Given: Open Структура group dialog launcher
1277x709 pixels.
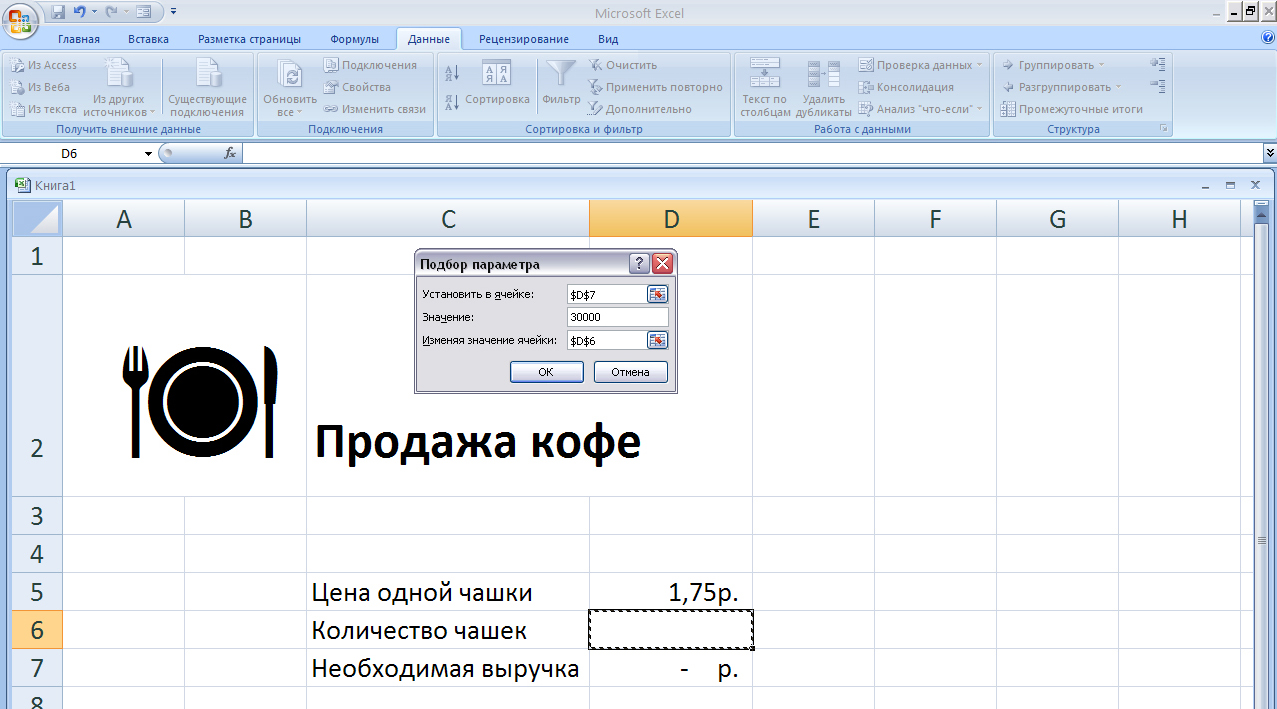Looking at the screenshot, I should click(1164, 129).
